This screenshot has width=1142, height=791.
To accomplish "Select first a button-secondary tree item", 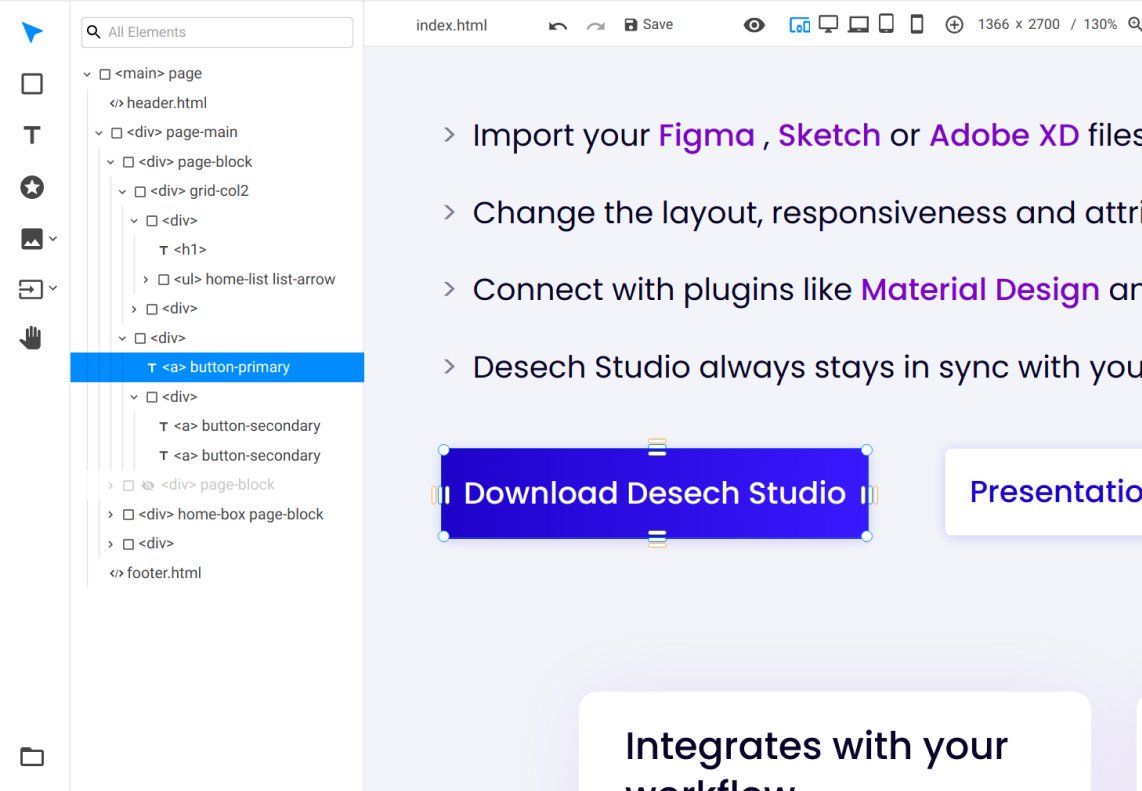I will coord(247,426).
